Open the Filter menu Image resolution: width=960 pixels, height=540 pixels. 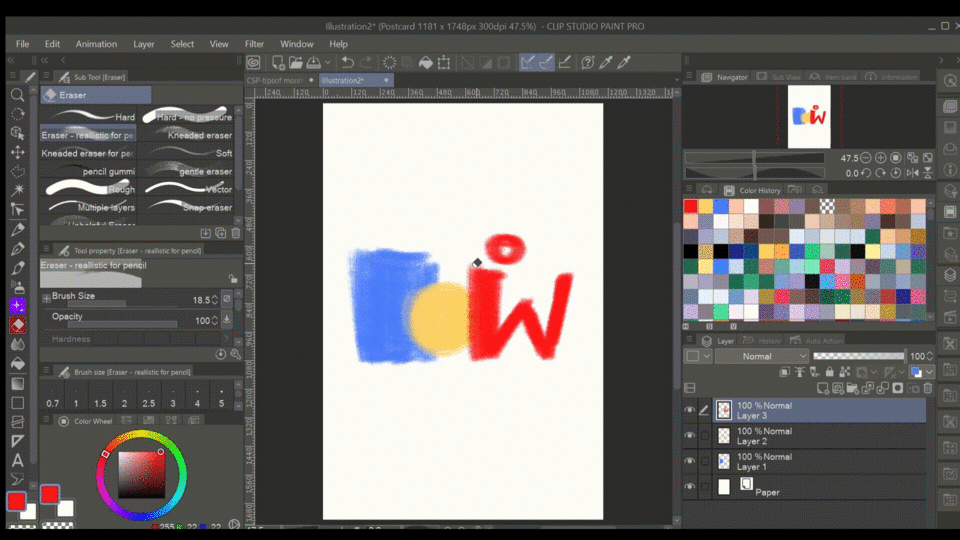(254, 44)
